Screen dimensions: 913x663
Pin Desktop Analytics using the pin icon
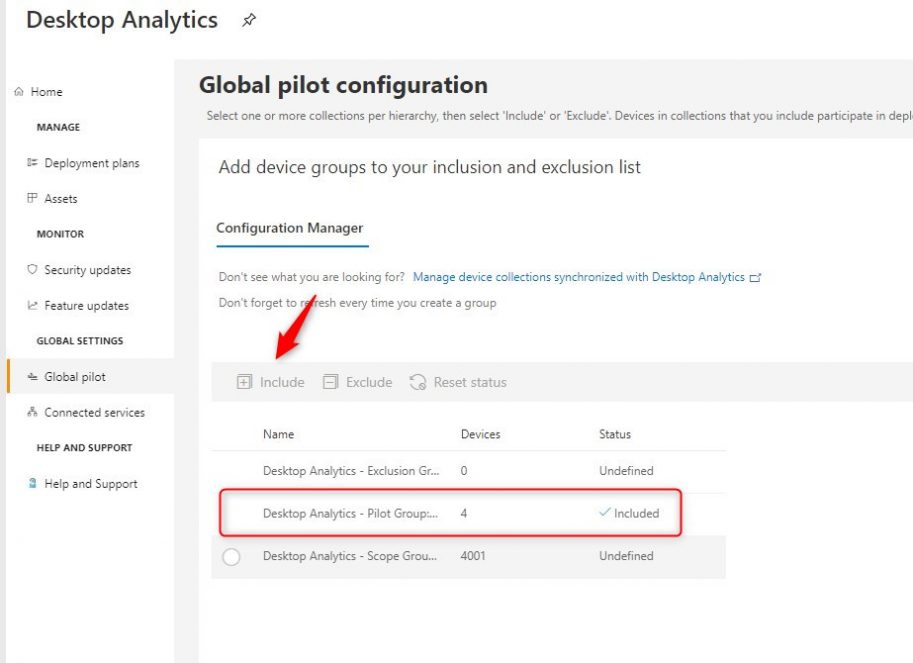point(248,19)
